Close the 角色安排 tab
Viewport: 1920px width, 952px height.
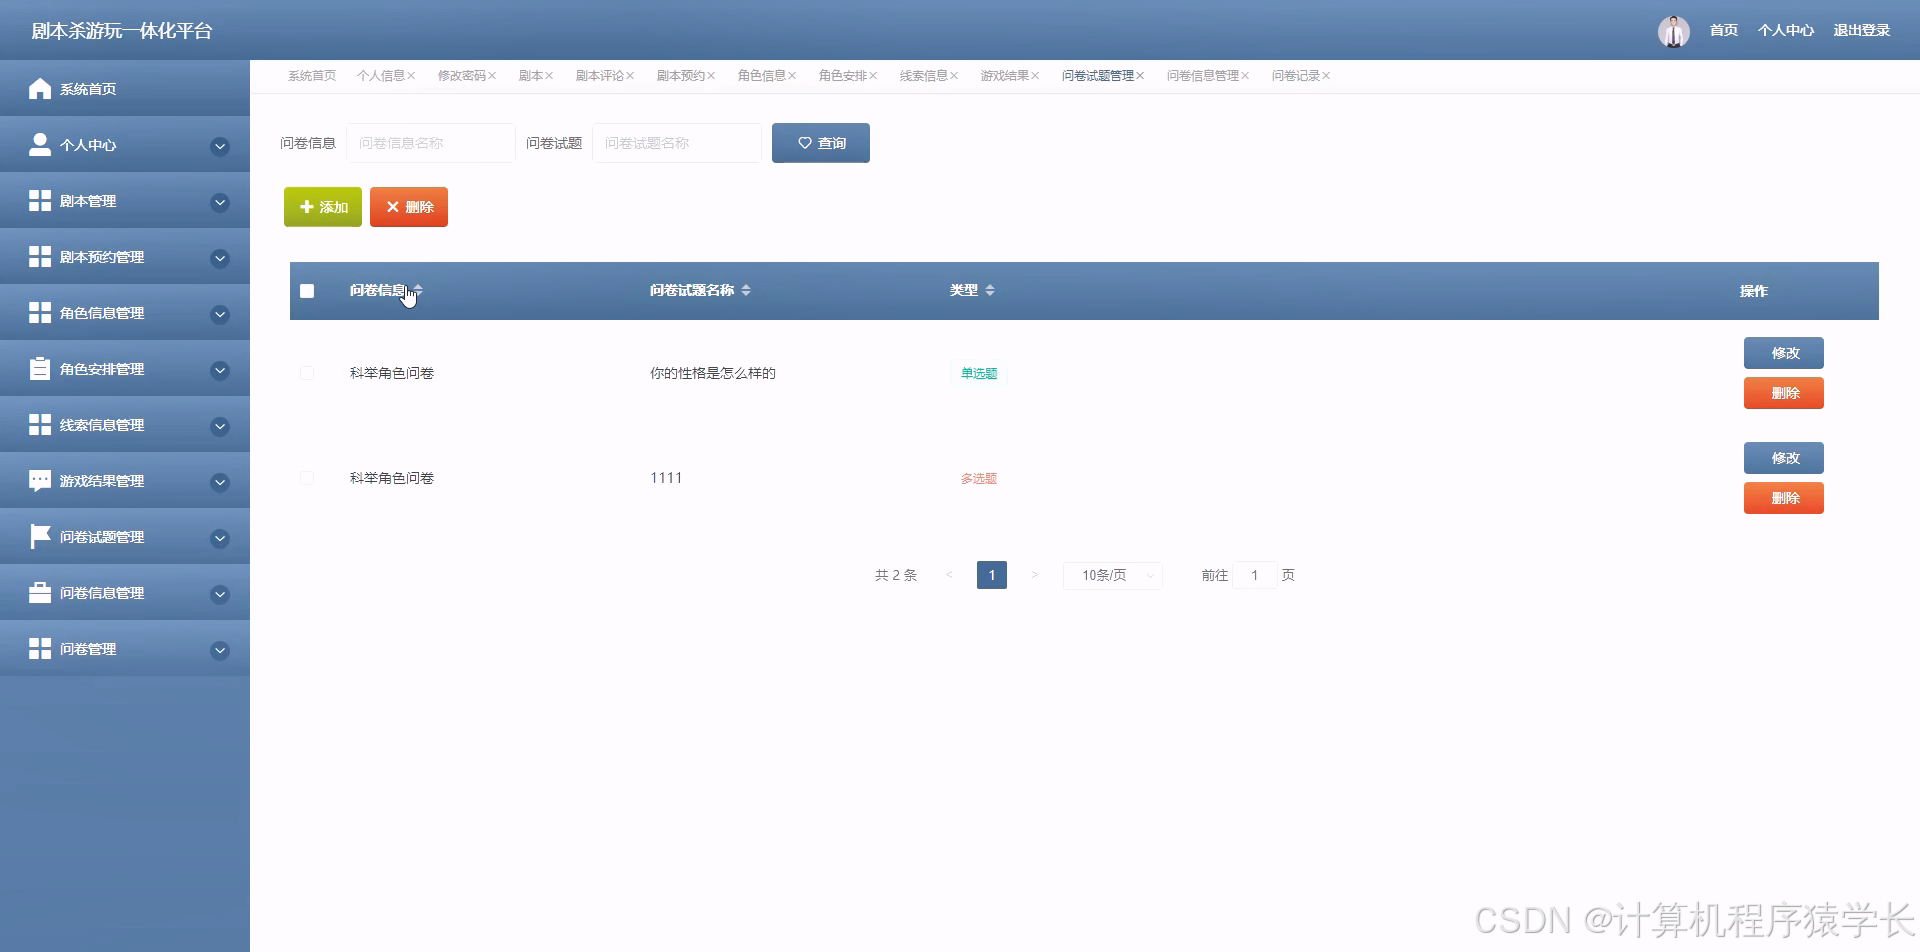coord(873,76)
